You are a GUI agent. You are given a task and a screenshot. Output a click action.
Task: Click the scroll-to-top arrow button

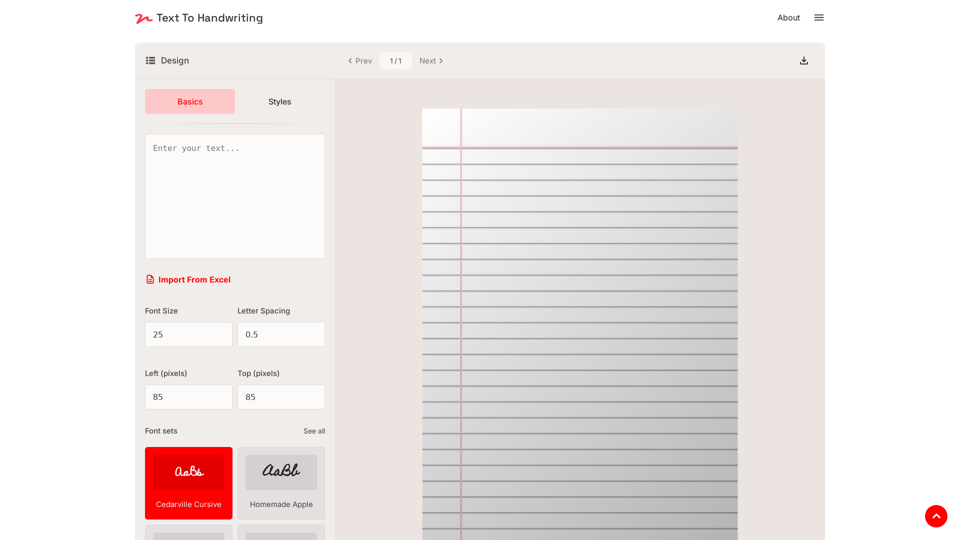pos(935,516)
